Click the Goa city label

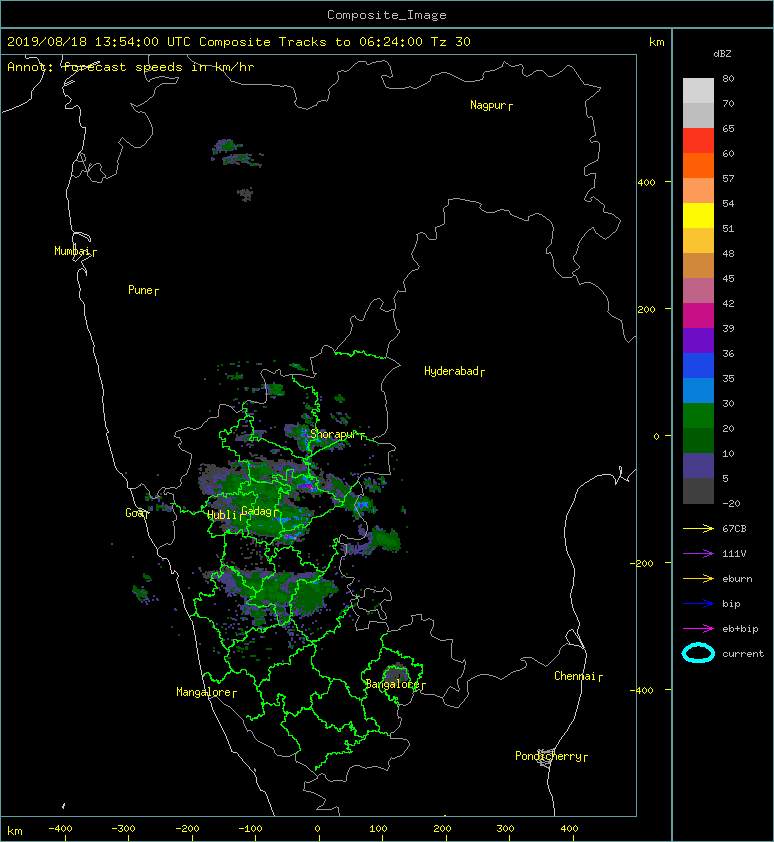pos(134,513)
